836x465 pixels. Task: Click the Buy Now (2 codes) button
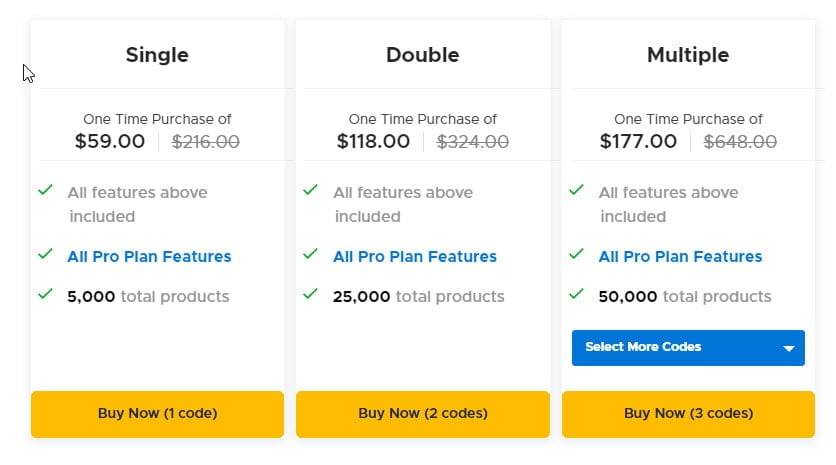pyautogui.click(x=422, y=413)
